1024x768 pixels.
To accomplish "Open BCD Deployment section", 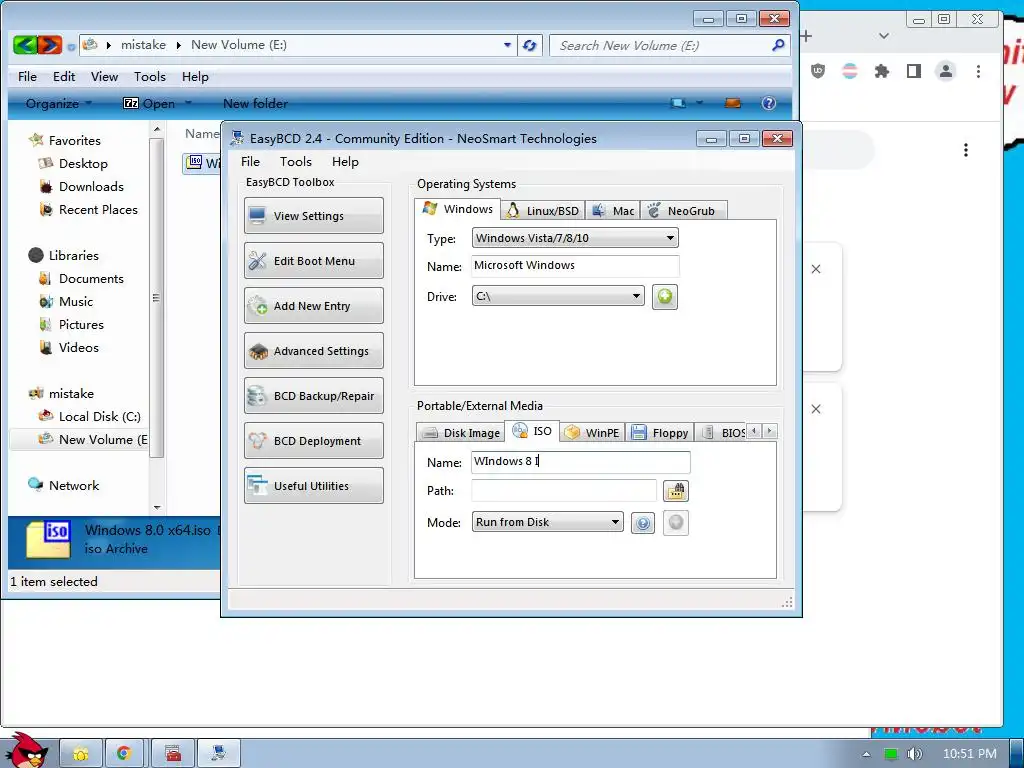I will click(313, 441).
